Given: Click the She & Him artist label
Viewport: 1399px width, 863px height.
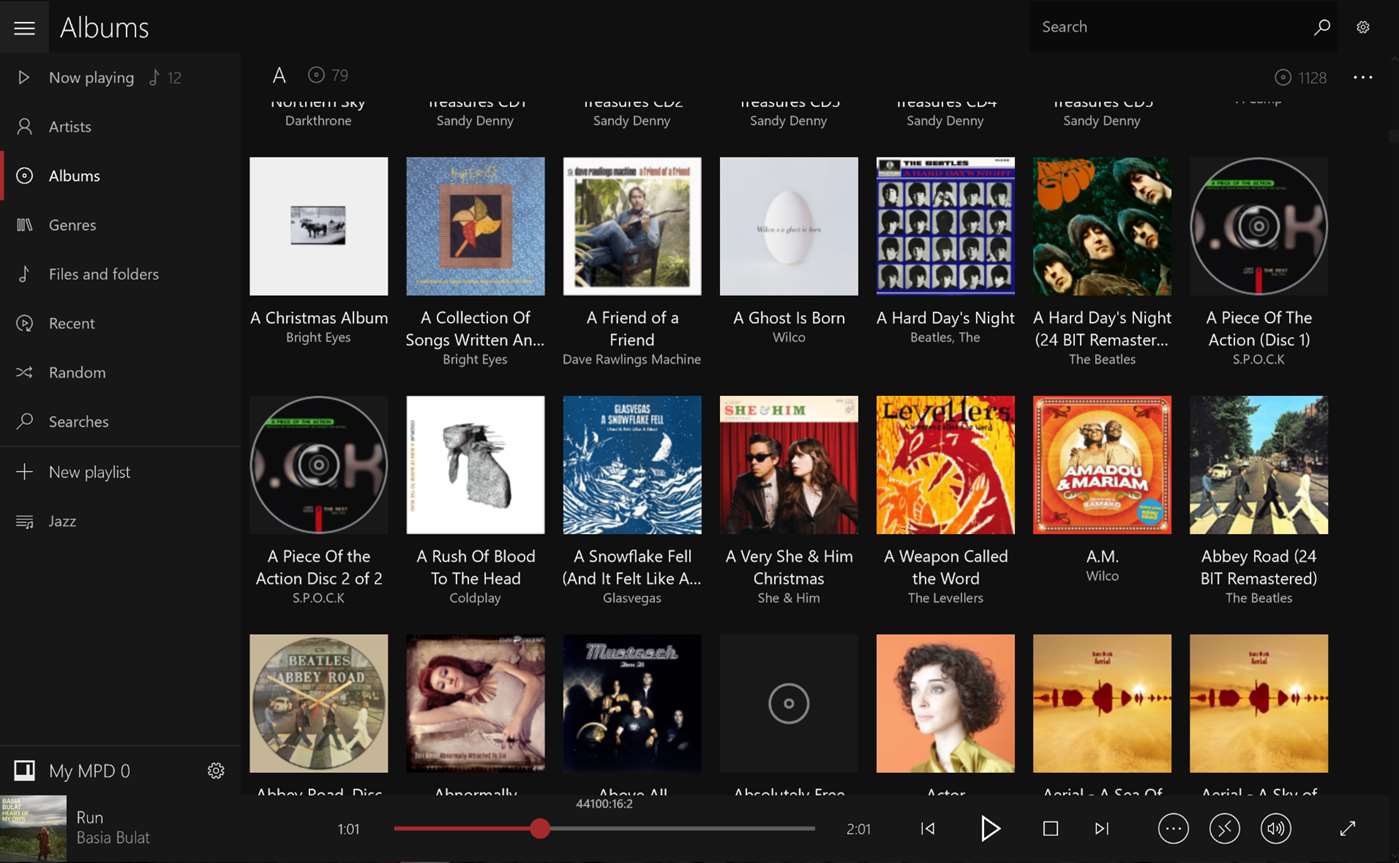Looking at the screenshot, I should [x=789, y=598].
